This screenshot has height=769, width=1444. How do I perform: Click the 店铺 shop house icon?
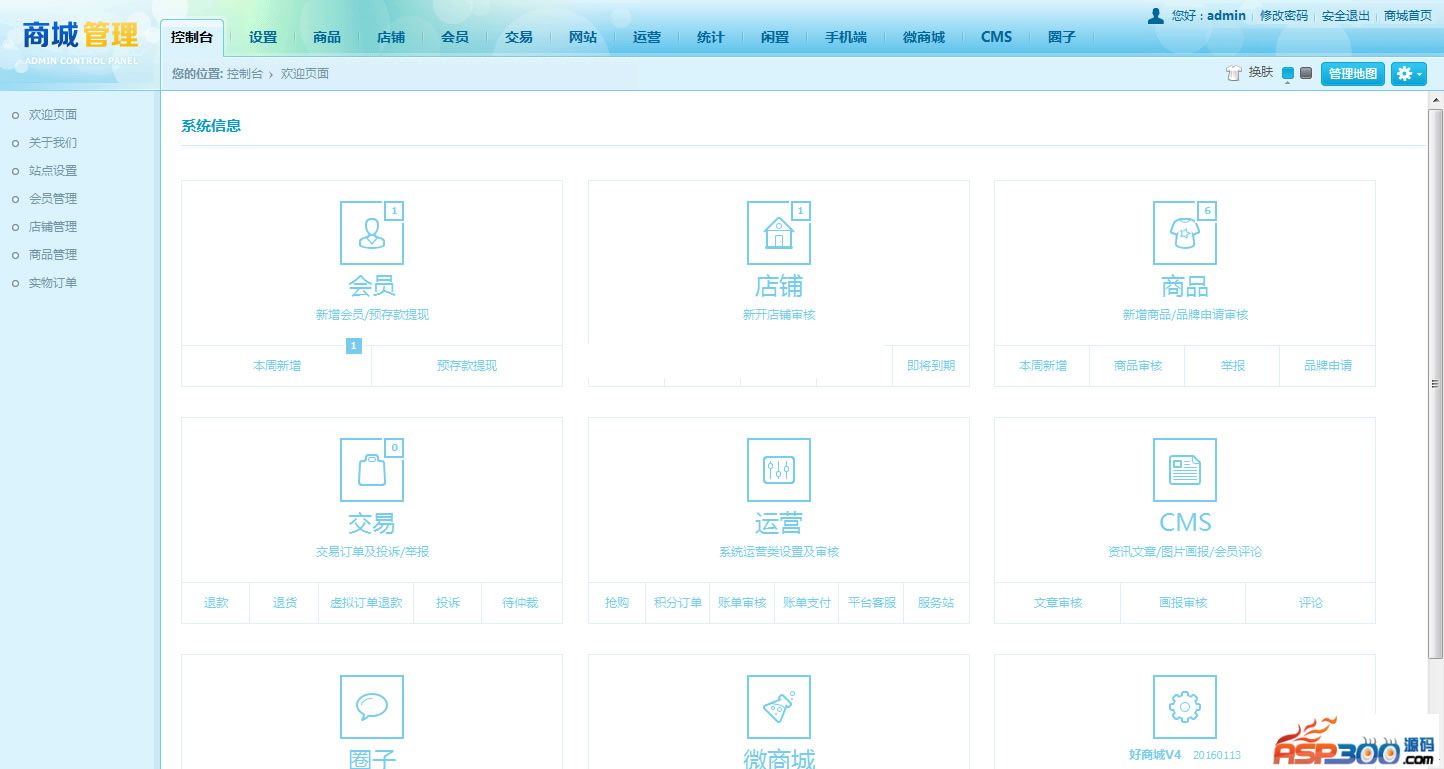(x=778, y=232)
